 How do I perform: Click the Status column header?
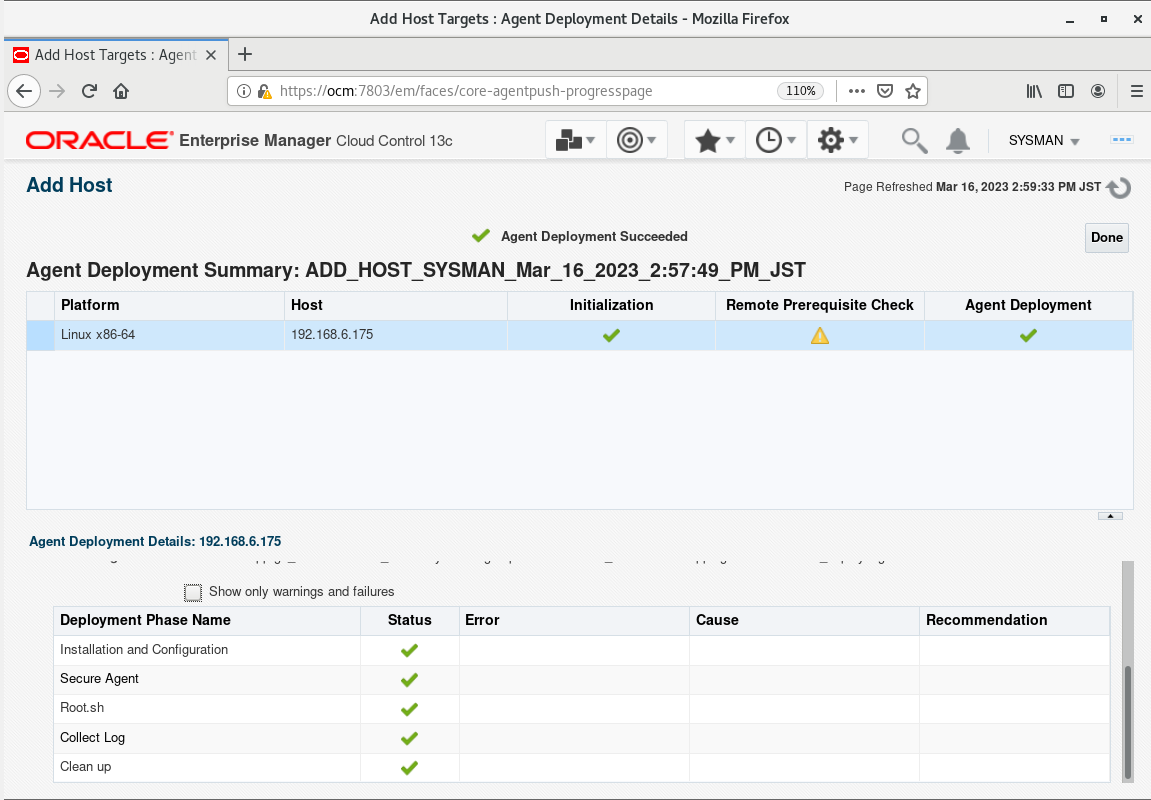[x=410, y=620]
